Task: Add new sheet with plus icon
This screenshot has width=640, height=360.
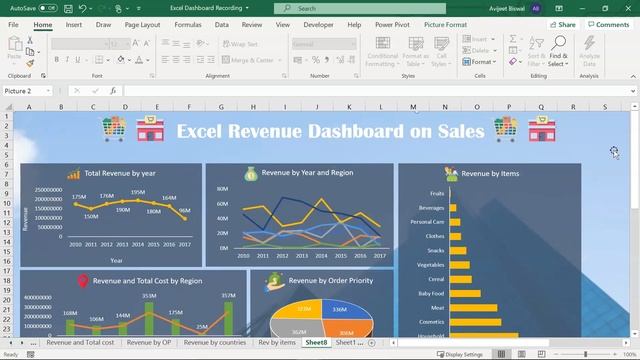Action: [372, 343]
